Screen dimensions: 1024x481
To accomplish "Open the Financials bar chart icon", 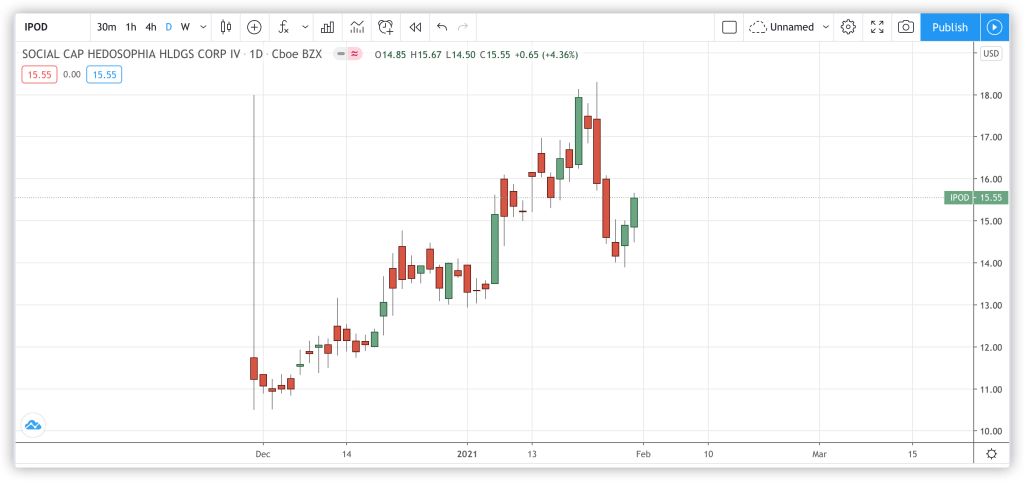I will 326,27.
